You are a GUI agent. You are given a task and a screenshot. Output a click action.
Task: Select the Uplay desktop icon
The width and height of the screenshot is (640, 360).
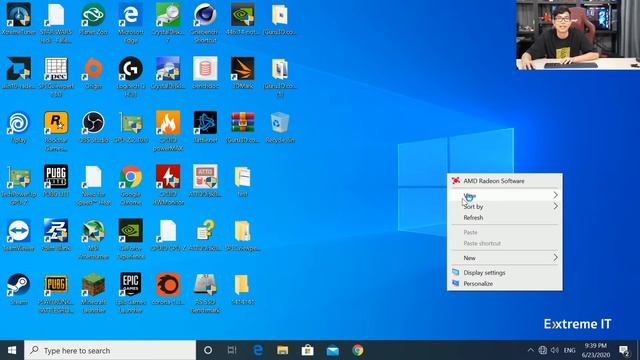click(18, 127)
